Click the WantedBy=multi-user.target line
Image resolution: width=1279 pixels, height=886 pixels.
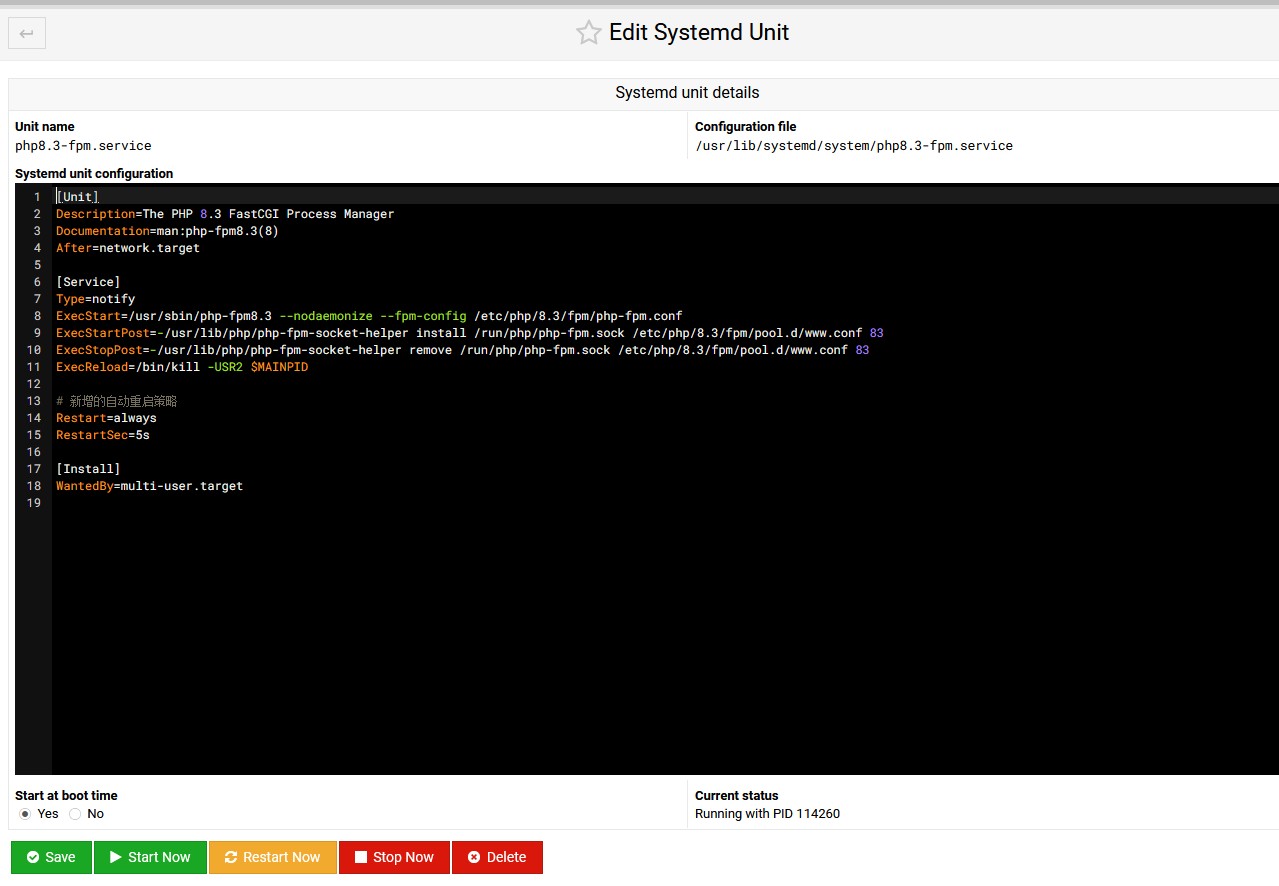click(x=149, y=486)
